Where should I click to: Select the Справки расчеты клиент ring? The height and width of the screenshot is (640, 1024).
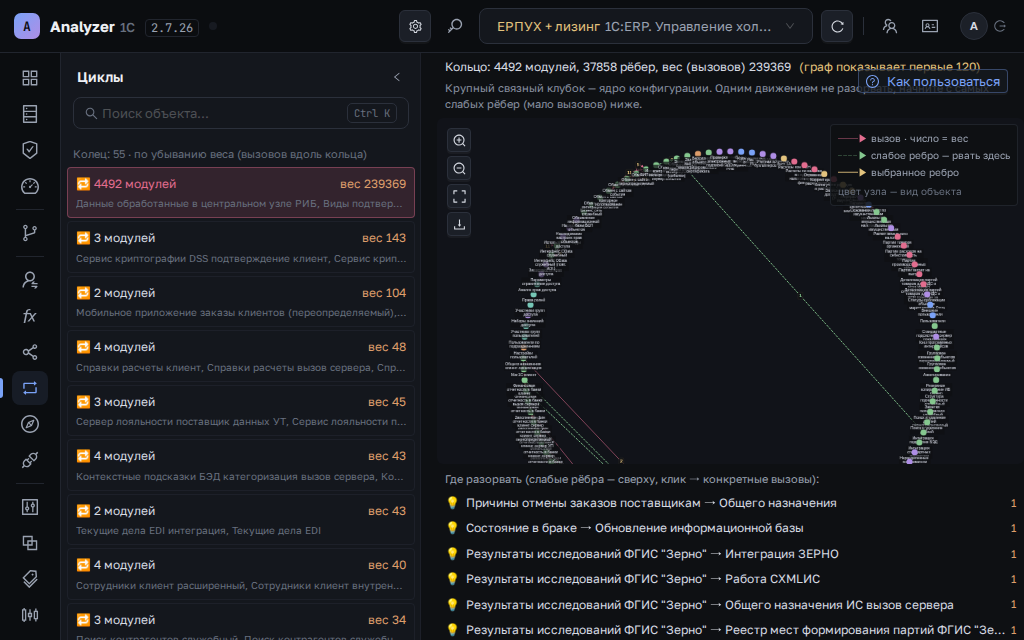pos(241,356)
